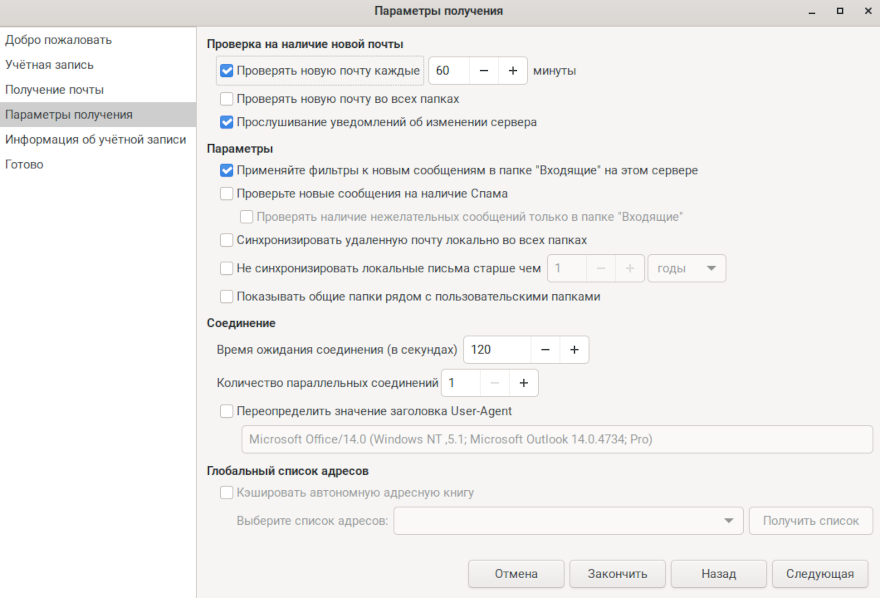
Task: Expand the Выберите список адресов combo box
Action: tap(569, 521)
